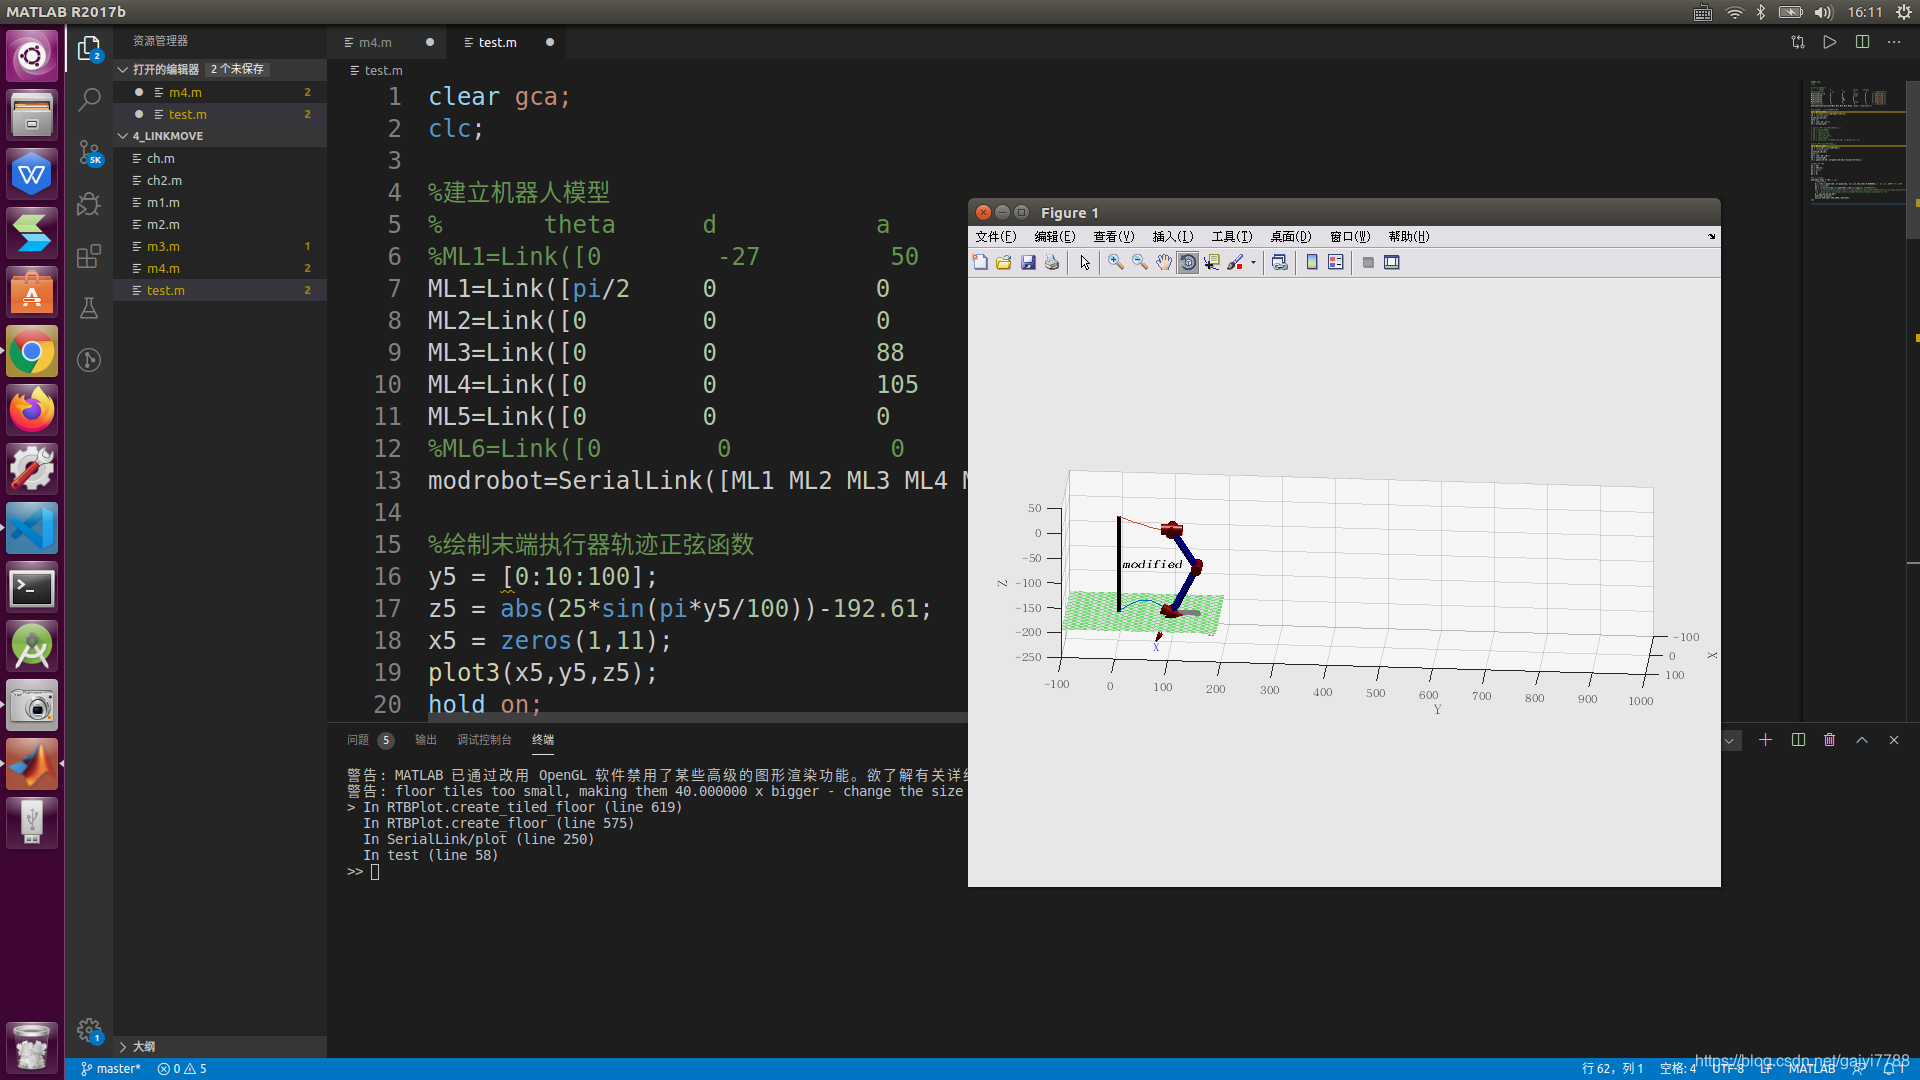Switch to the 问题 problems panel tab
This screenshot has height=1080, width=1920.
point(370,740)
